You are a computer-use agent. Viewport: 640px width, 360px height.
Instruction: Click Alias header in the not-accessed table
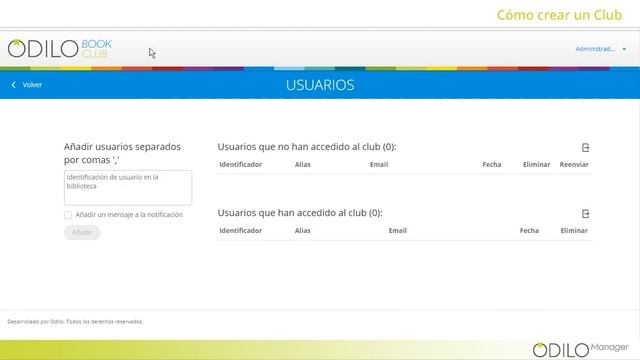(302, 164)
